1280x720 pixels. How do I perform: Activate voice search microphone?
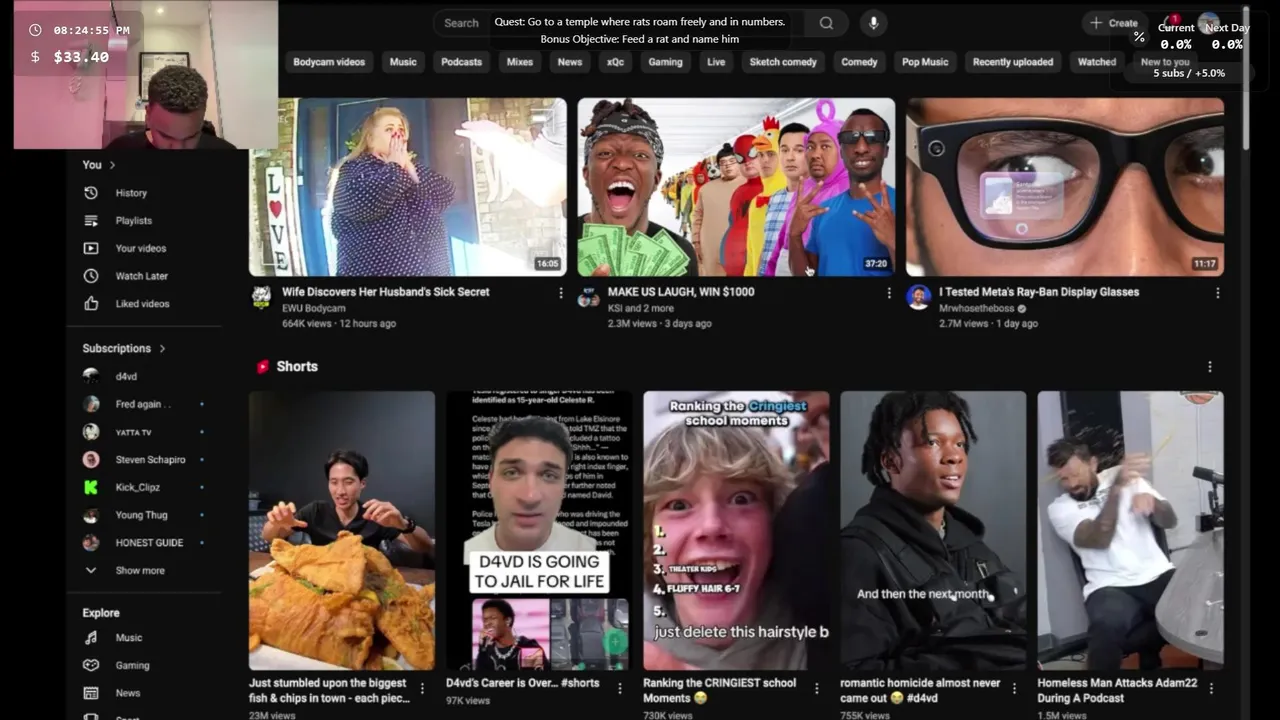(x=873, y=23)
